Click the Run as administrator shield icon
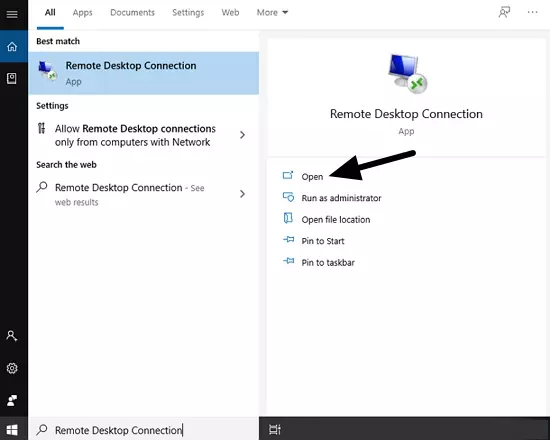 click(x=288, y=197)
